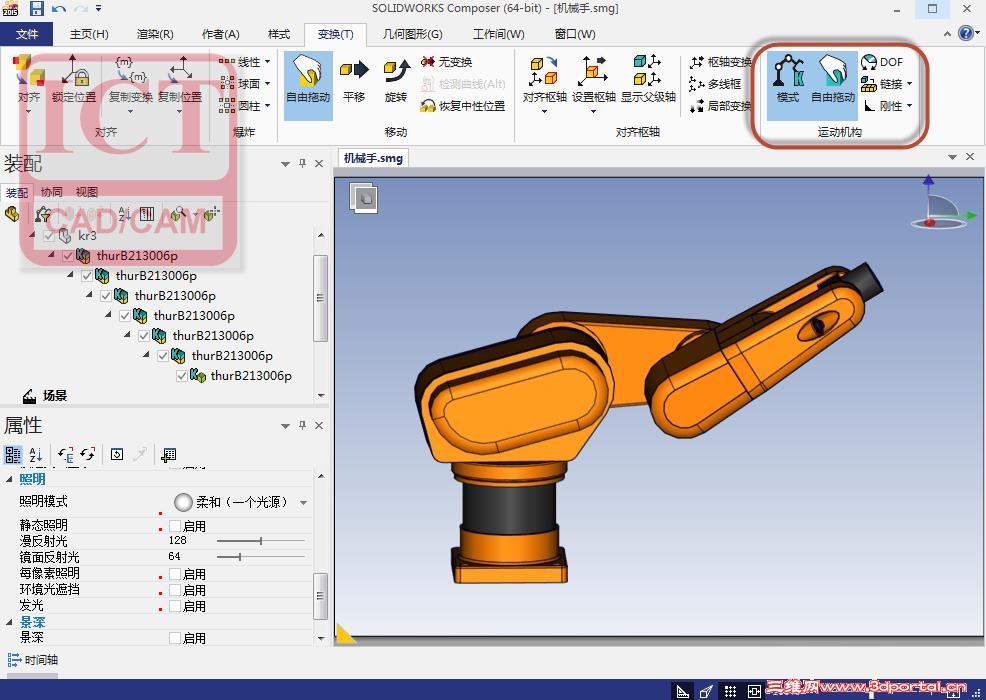Screen dimensions: 986x700
Task: Open the 刚性 dropdown in 运动机构
Action: tap(909, 106)
